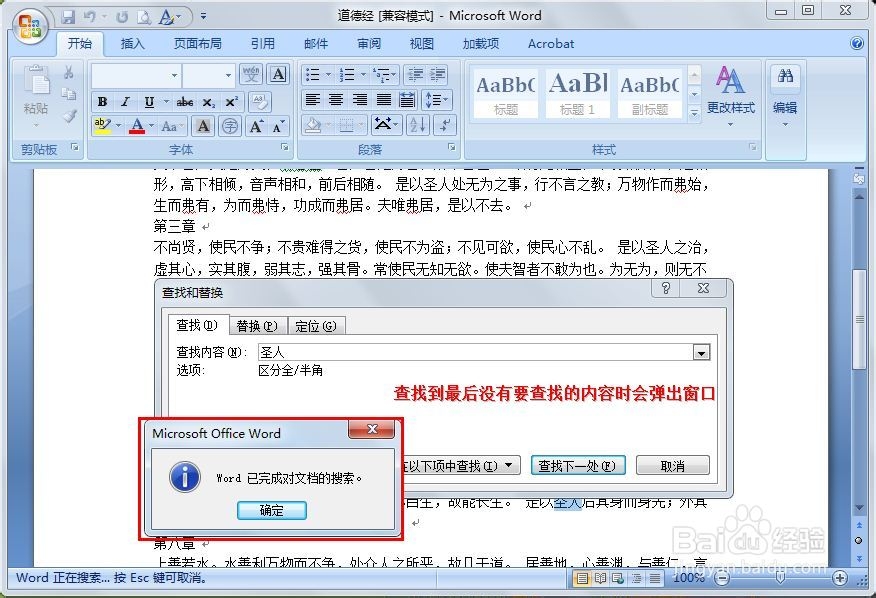Click the Word Help question icon
Screen dimensions: 876x598
click(857, 43)
